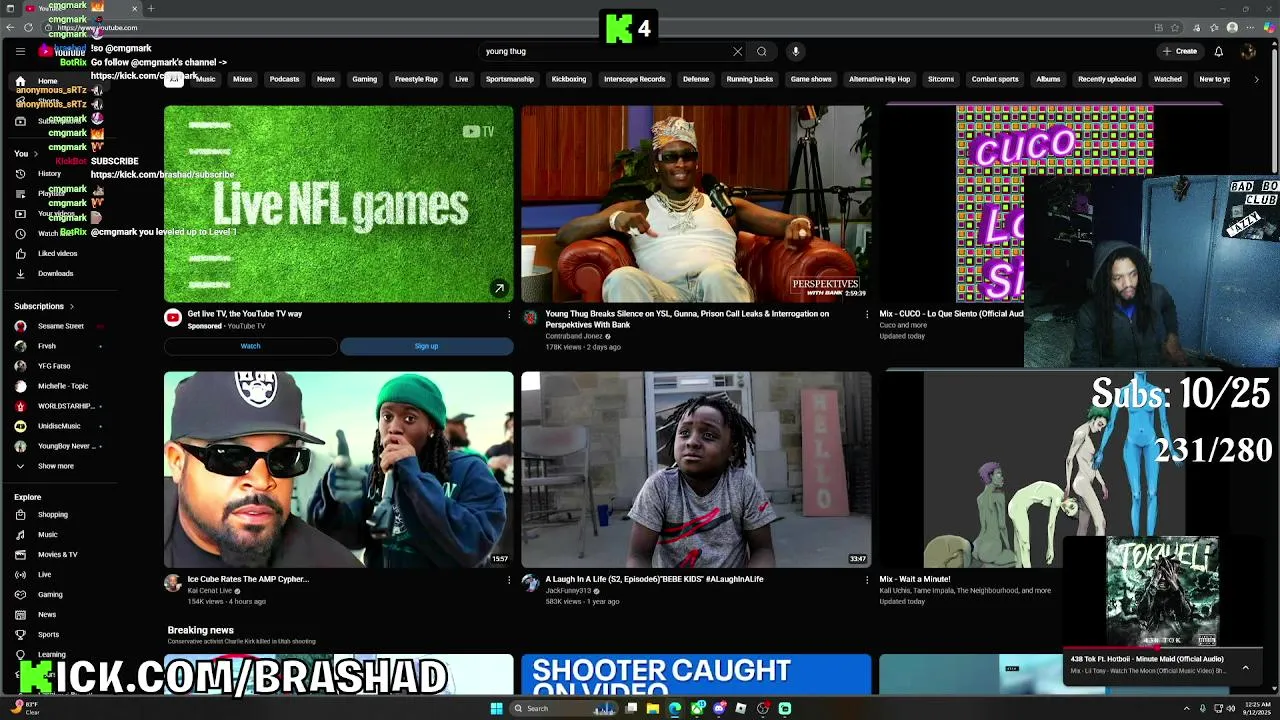Open Liked videos in sidebar
Image resolution: width=1280 pixels, height=720 pixels.
pyautogui.click(x=57, y=253)
